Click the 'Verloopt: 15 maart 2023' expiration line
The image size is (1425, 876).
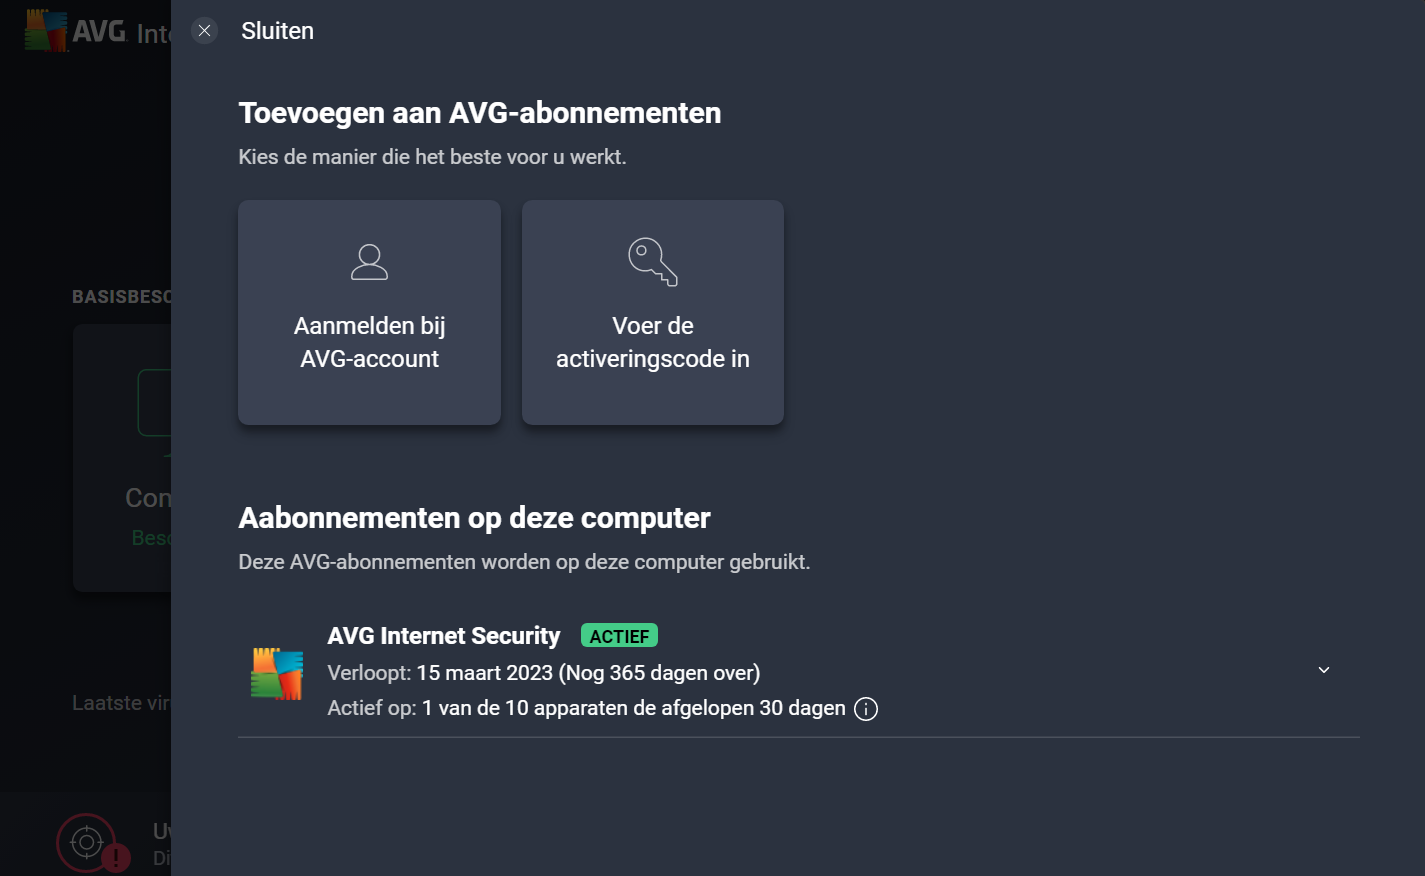click(543, 673)
